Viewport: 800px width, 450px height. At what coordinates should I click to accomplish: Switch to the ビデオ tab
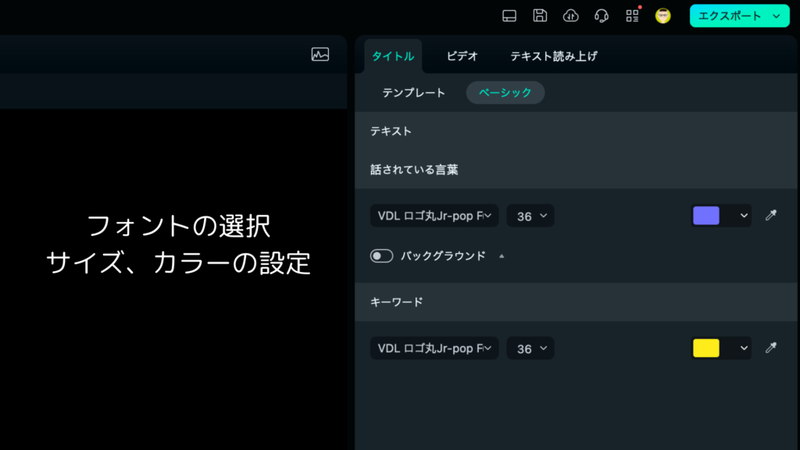point(462,56)
